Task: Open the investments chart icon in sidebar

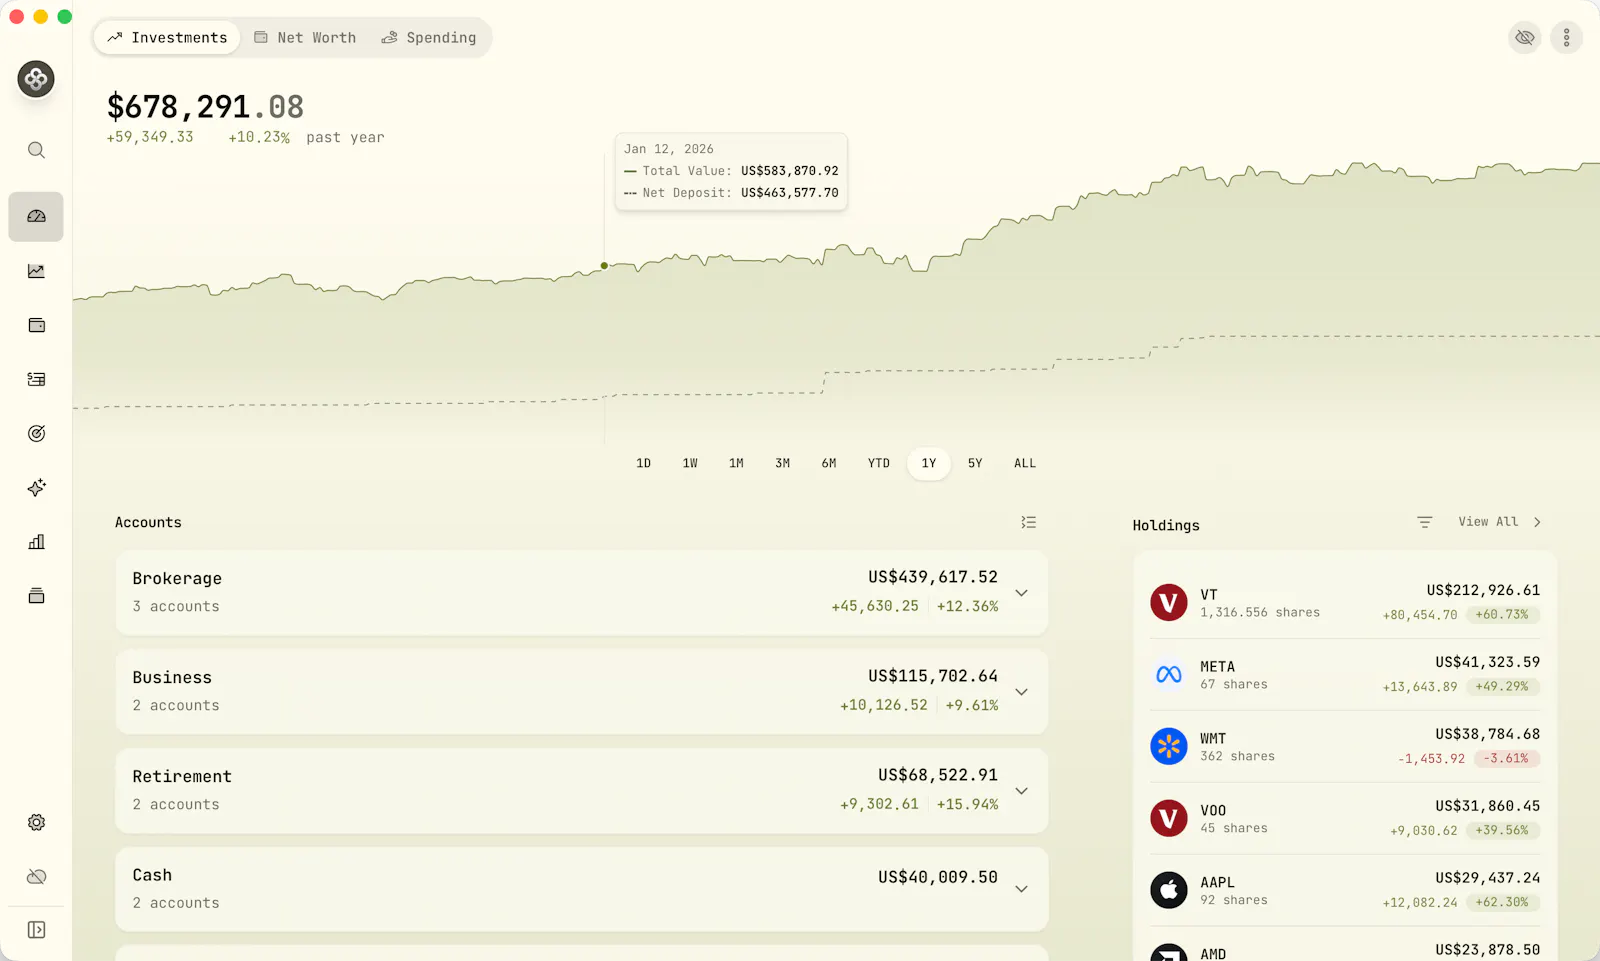Action: [36, 271]
